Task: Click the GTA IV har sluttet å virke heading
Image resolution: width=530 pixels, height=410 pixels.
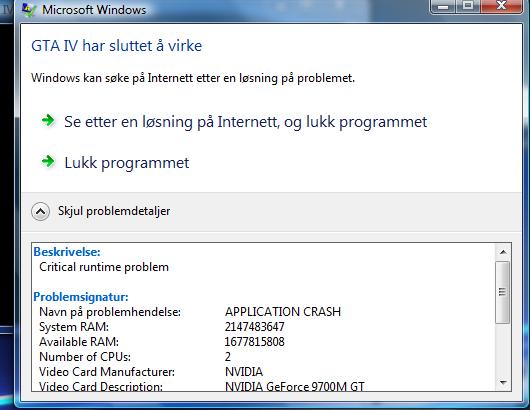Action: pyautogui.click(x=117, y=46)
